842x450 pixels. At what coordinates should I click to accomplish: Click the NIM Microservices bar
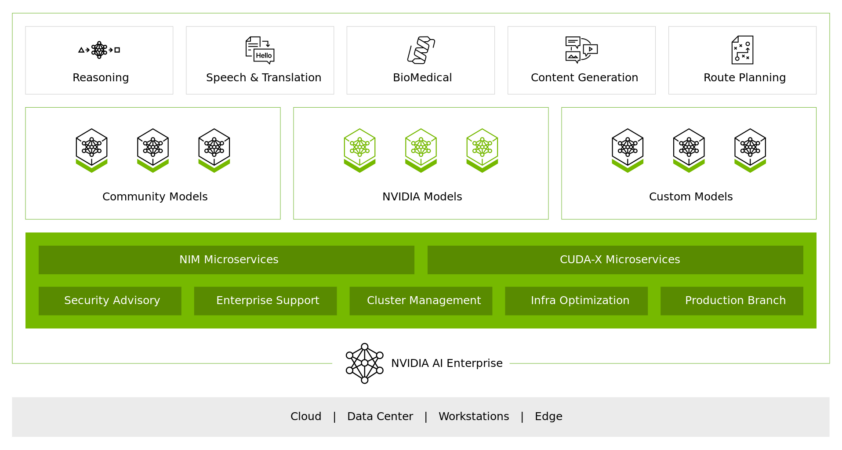[x=227, y=260]
